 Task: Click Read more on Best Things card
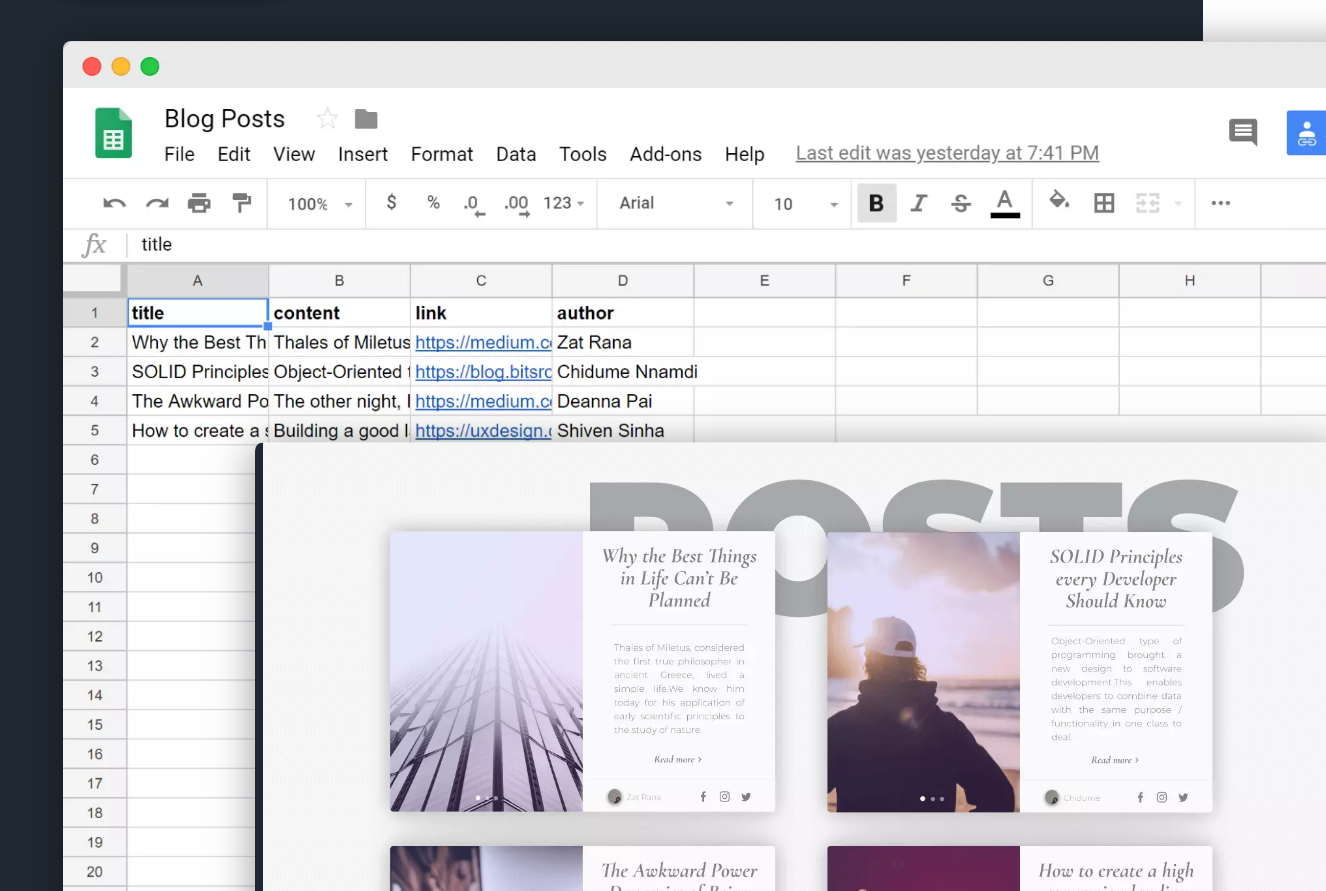click(678, 760)
